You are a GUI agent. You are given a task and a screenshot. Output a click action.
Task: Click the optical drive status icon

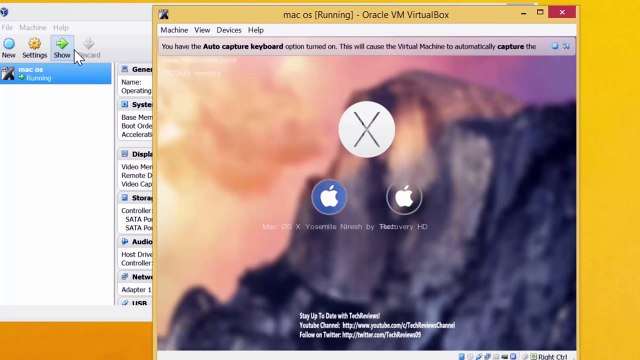(470, 356)
